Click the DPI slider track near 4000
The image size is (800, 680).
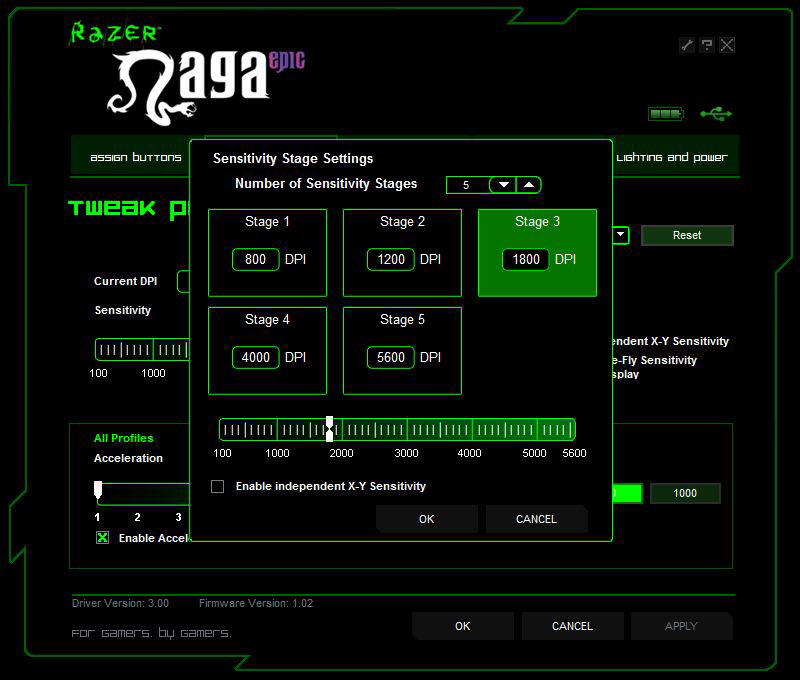tap(471, 430)
